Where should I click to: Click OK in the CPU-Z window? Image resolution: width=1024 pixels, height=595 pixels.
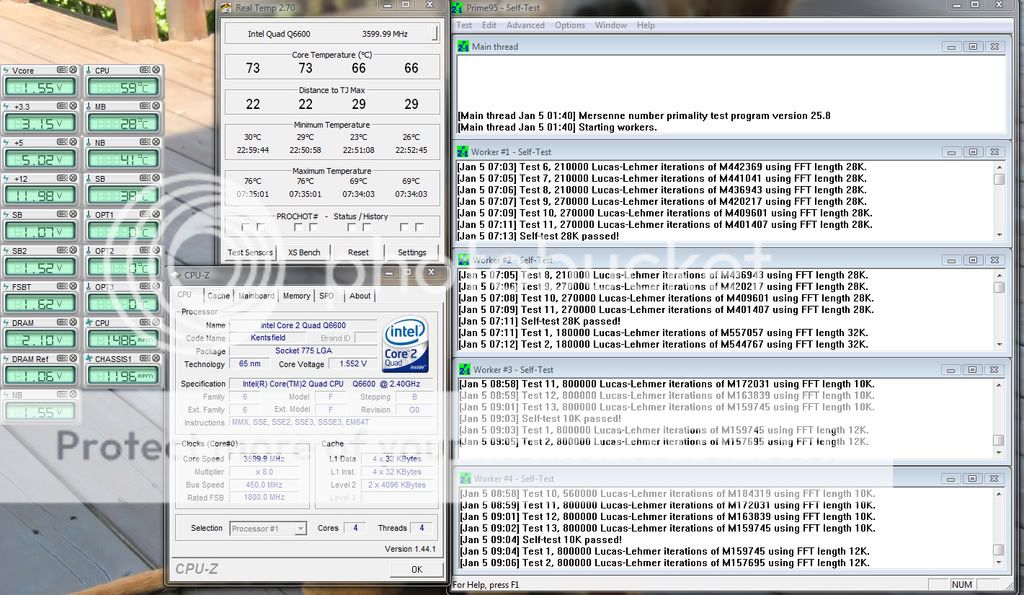[417, 570]
